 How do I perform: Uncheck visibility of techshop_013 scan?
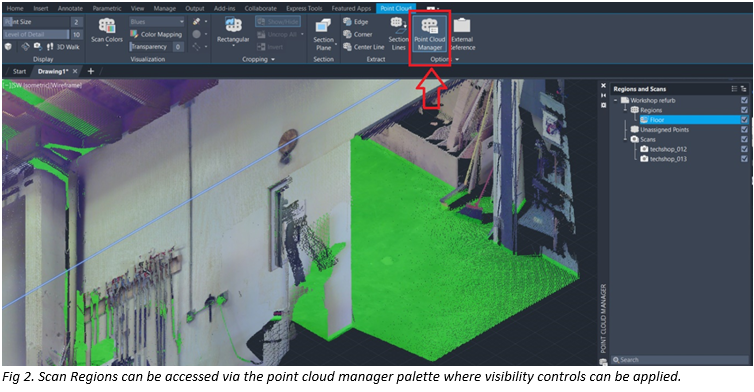click(744, 159)
